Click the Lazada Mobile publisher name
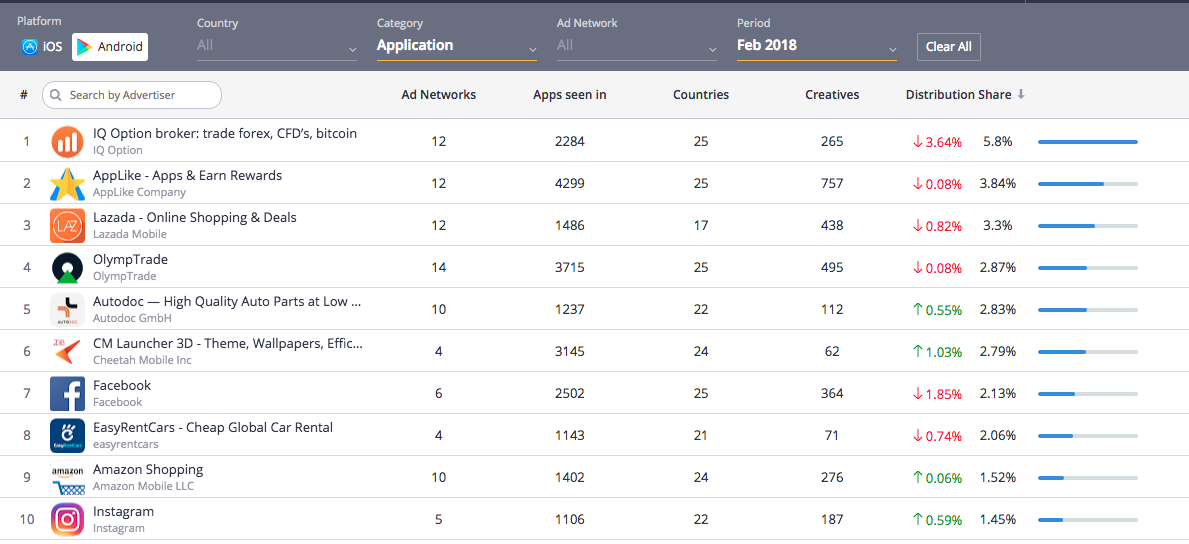This screenshot has height=544, width=1189. click(x=130, y=234)
